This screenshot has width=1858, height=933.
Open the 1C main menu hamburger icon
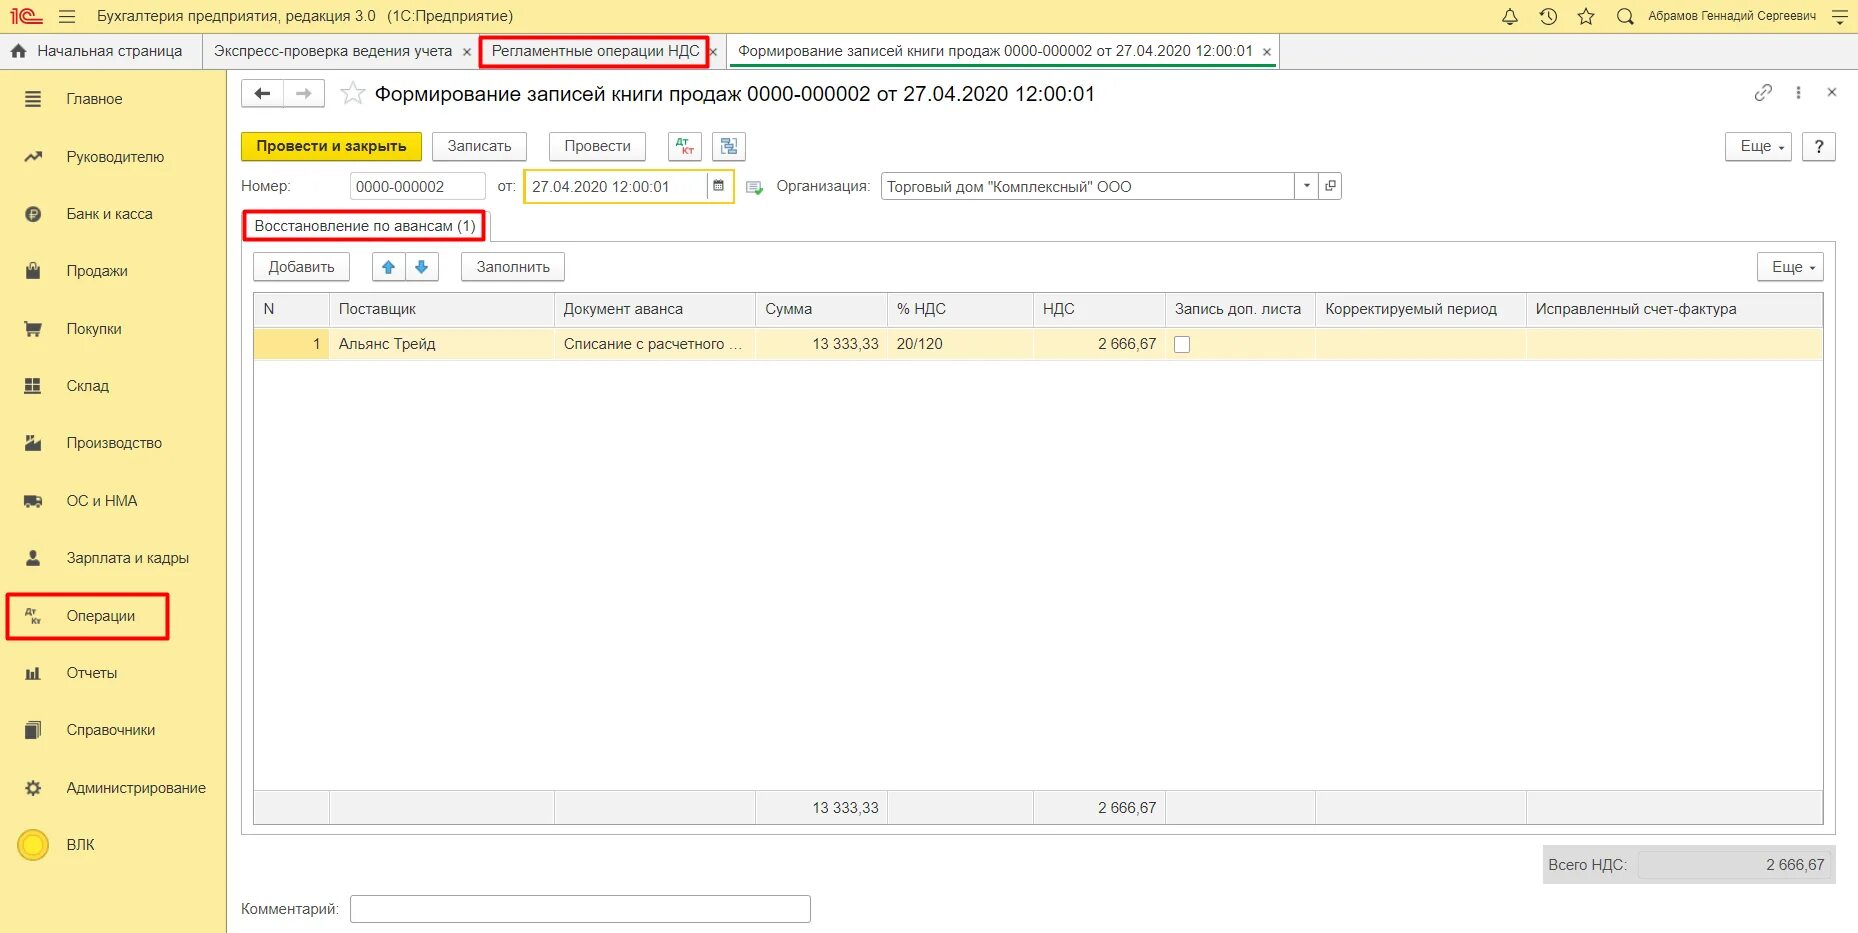click(67, 16)
